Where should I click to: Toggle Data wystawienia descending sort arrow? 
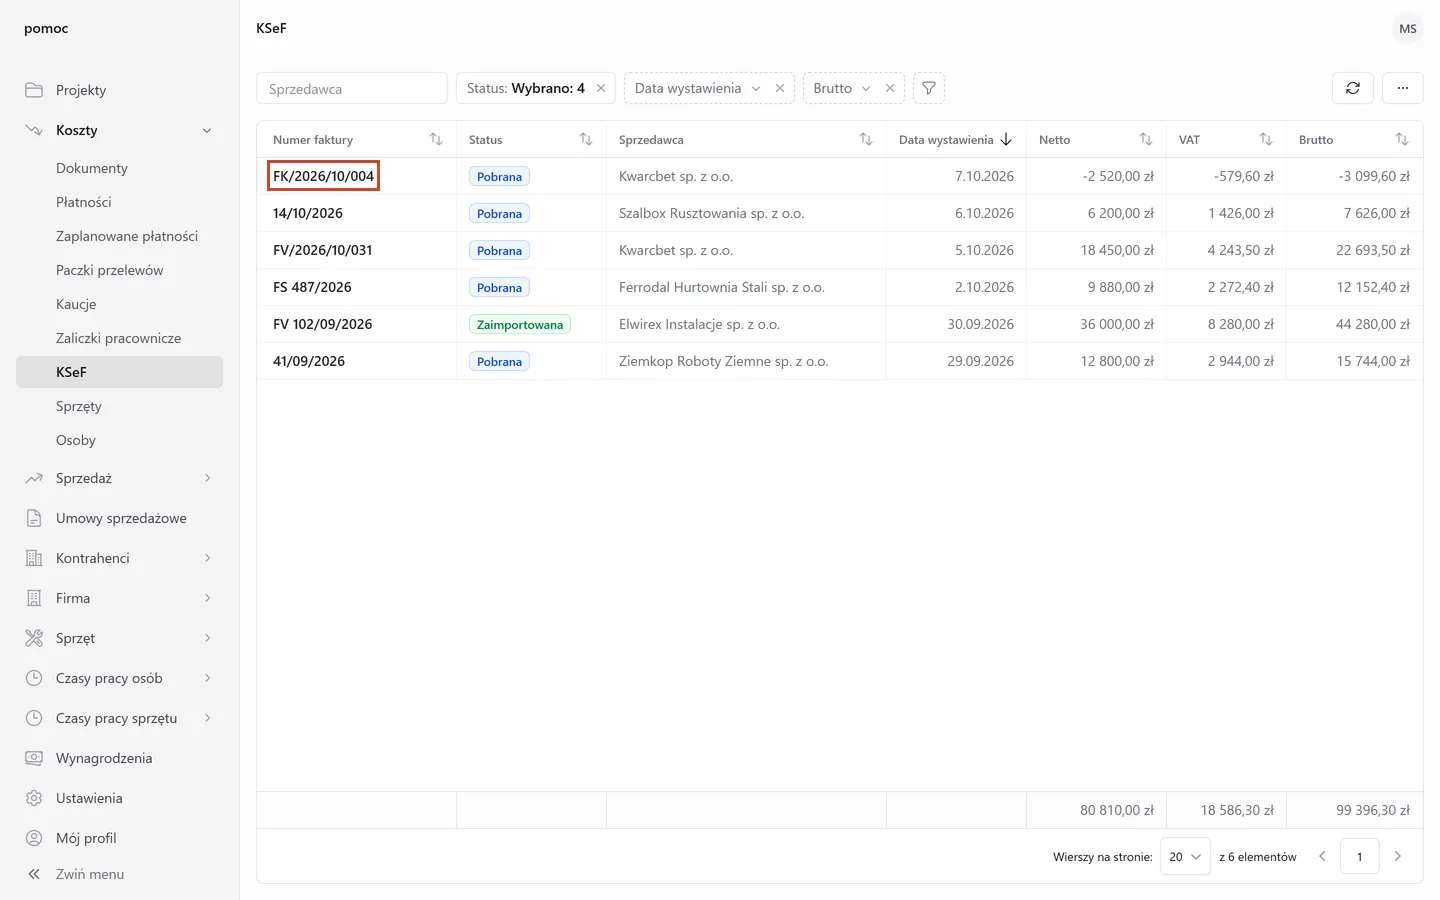tap(1006, 140)
